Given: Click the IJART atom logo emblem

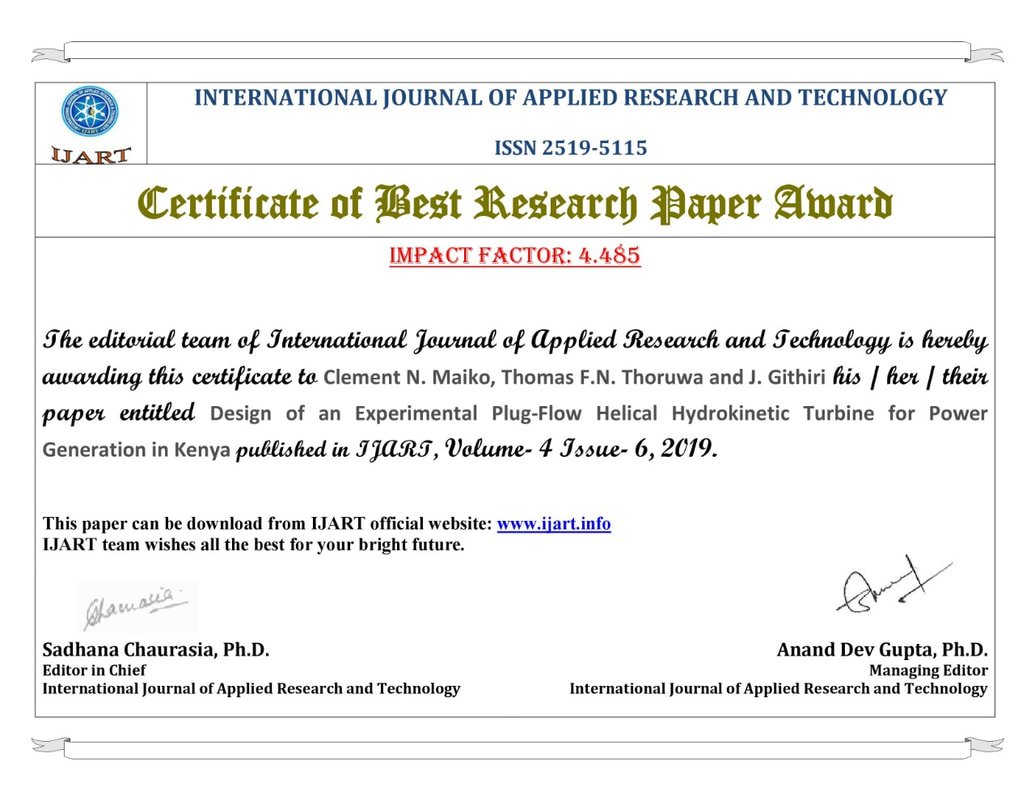Looking at the screenshot, I should 90,112.
